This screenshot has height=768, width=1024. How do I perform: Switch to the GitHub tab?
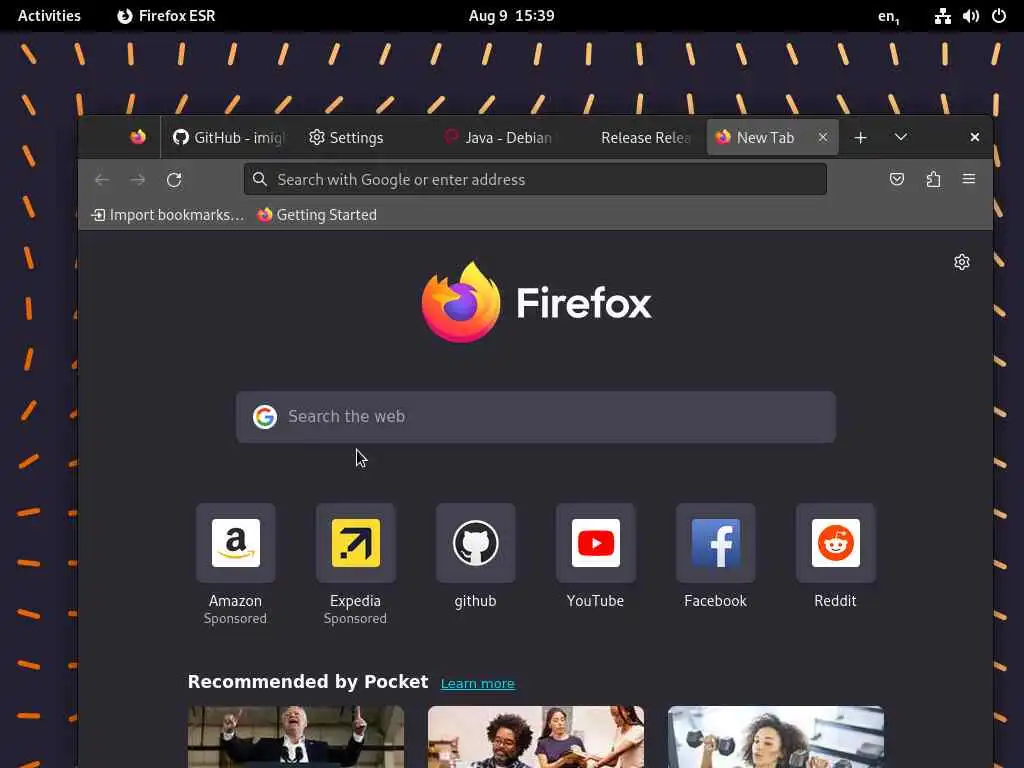coord(229,137)
